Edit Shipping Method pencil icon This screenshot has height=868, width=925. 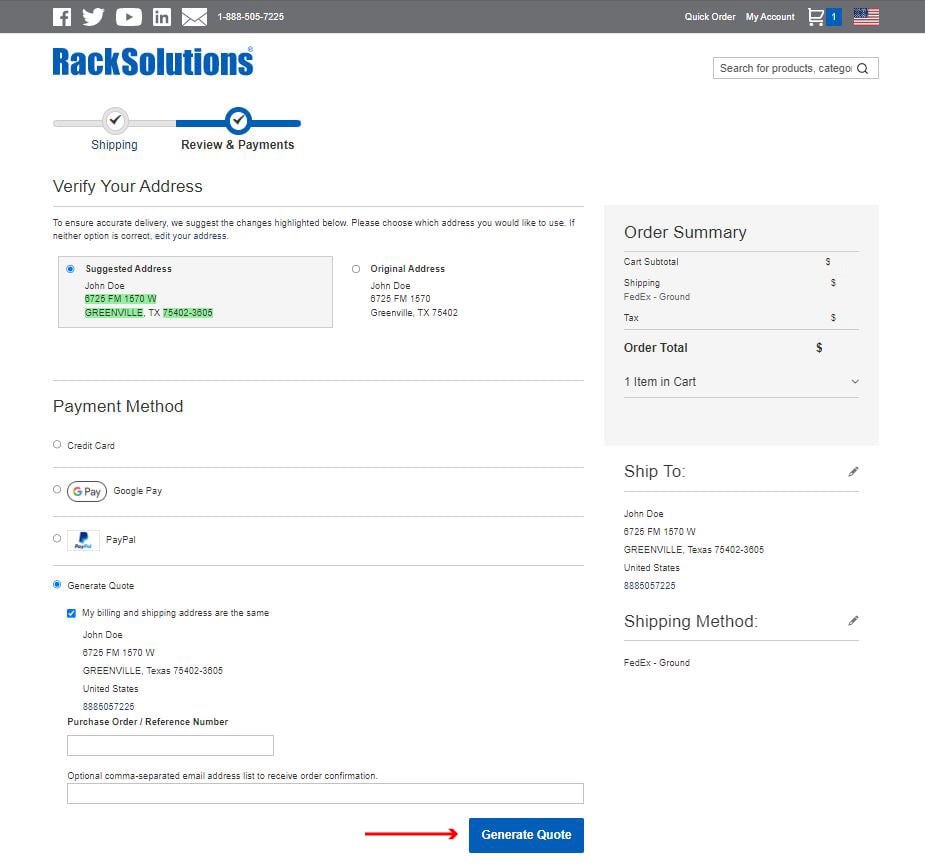pyautogui.click(x=853, y=621)
